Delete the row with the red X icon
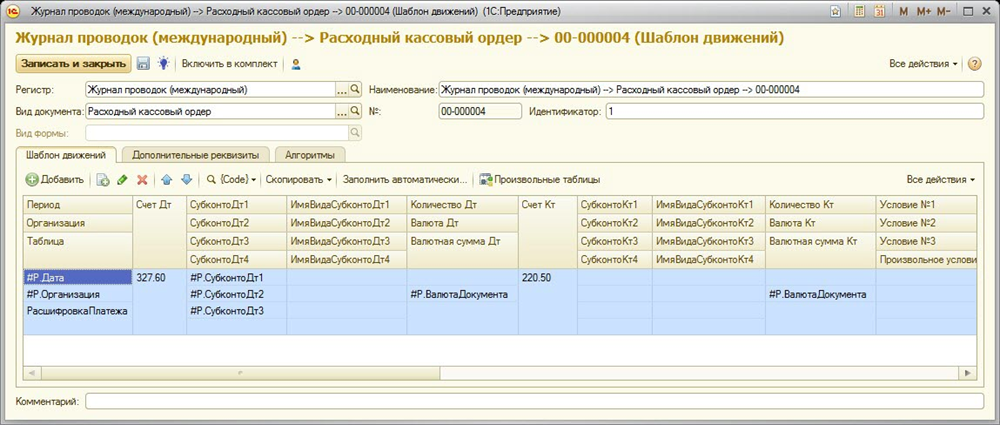This screenshot has width=1000, height=425. coord(142,180)
